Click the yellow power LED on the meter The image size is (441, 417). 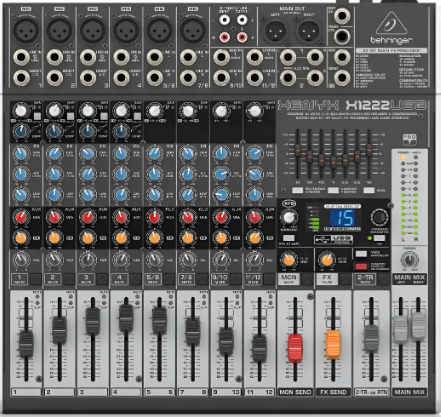click(403, 157)
